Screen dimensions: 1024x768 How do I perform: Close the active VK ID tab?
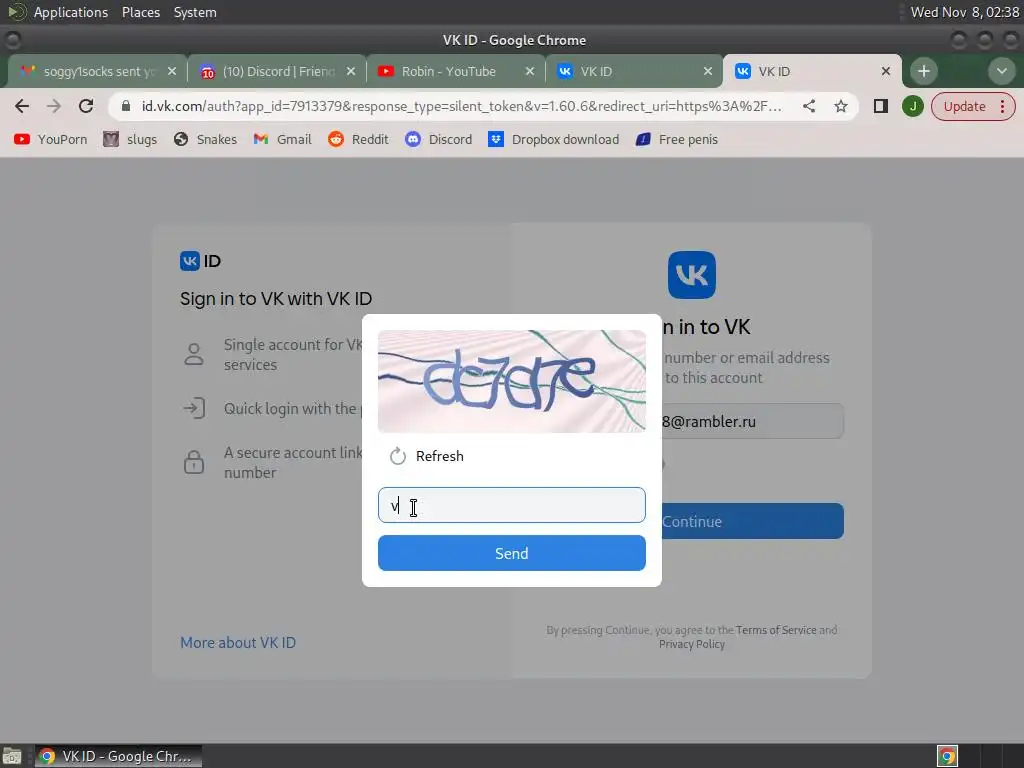[x=886, y=71]
